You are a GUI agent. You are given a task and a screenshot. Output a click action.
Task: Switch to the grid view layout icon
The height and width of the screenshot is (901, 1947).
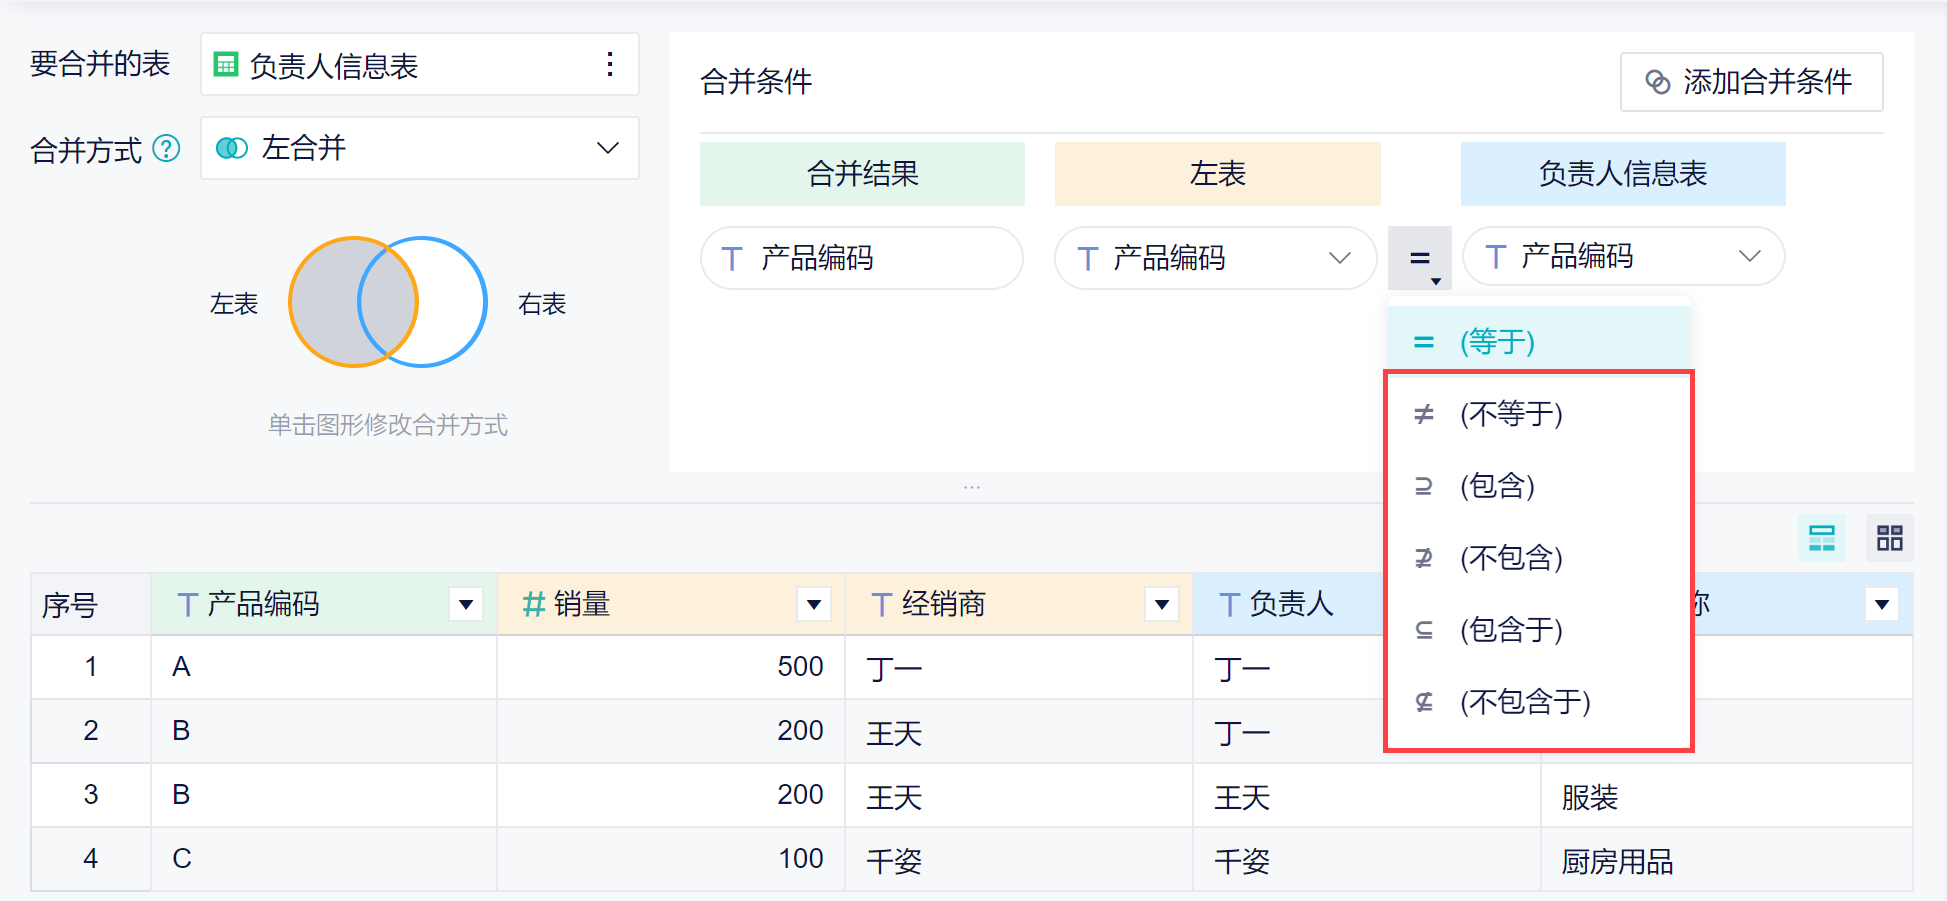1889,538
